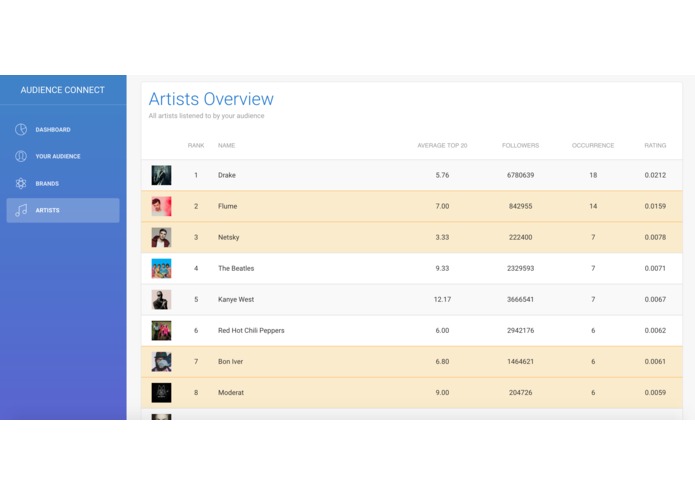Image resolution: width=695 pixels, height=494 pixels.
Task: Click Drake's rating 0.0212
Action: tap(655, 175)
